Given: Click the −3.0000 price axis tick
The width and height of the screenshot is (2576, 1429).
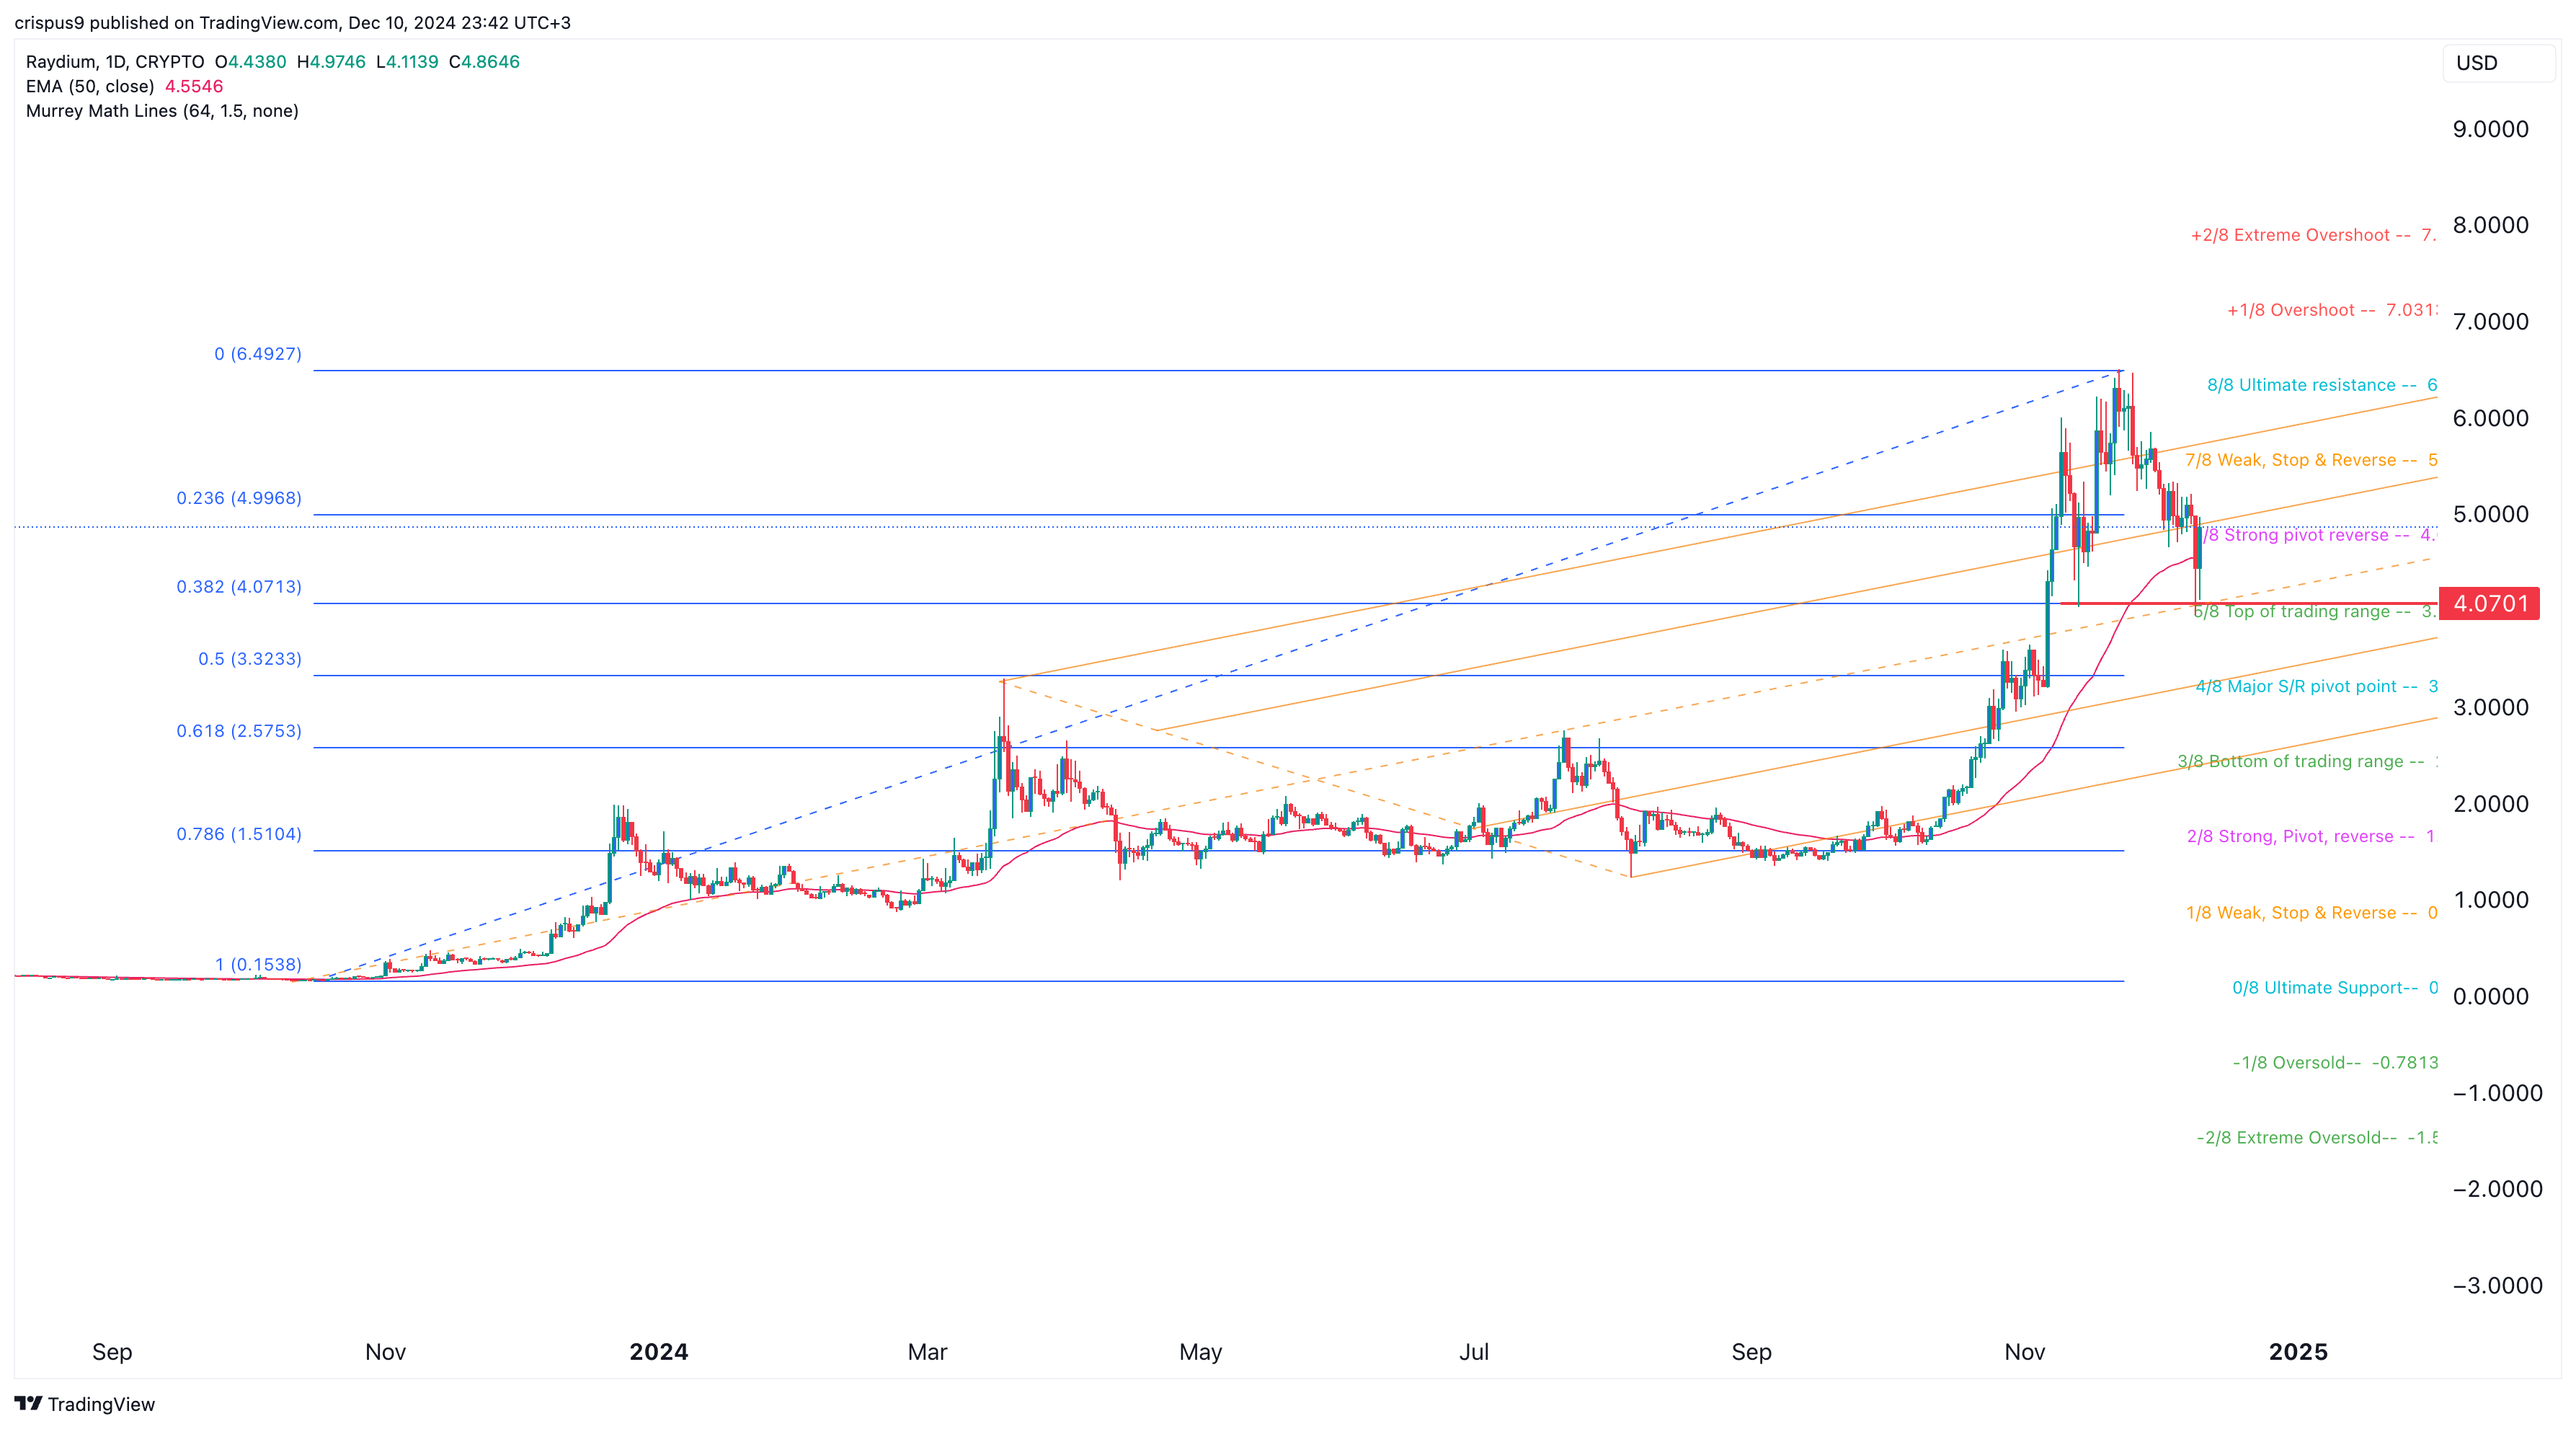Looking at the screenshot, I should point(2497,1286).
